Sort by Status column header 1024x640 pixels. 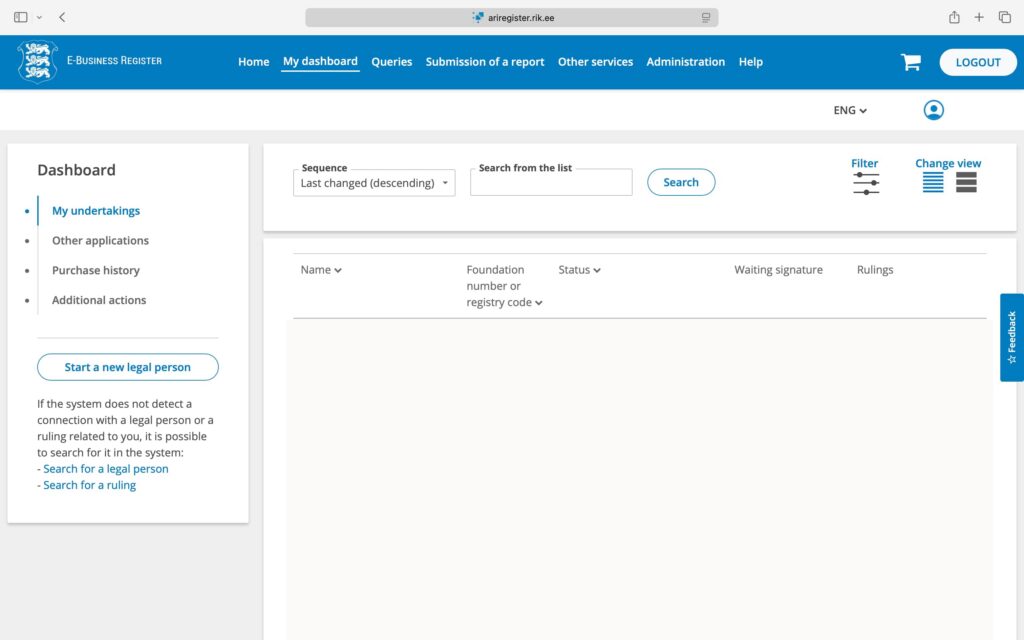click(x=579, y=270)
